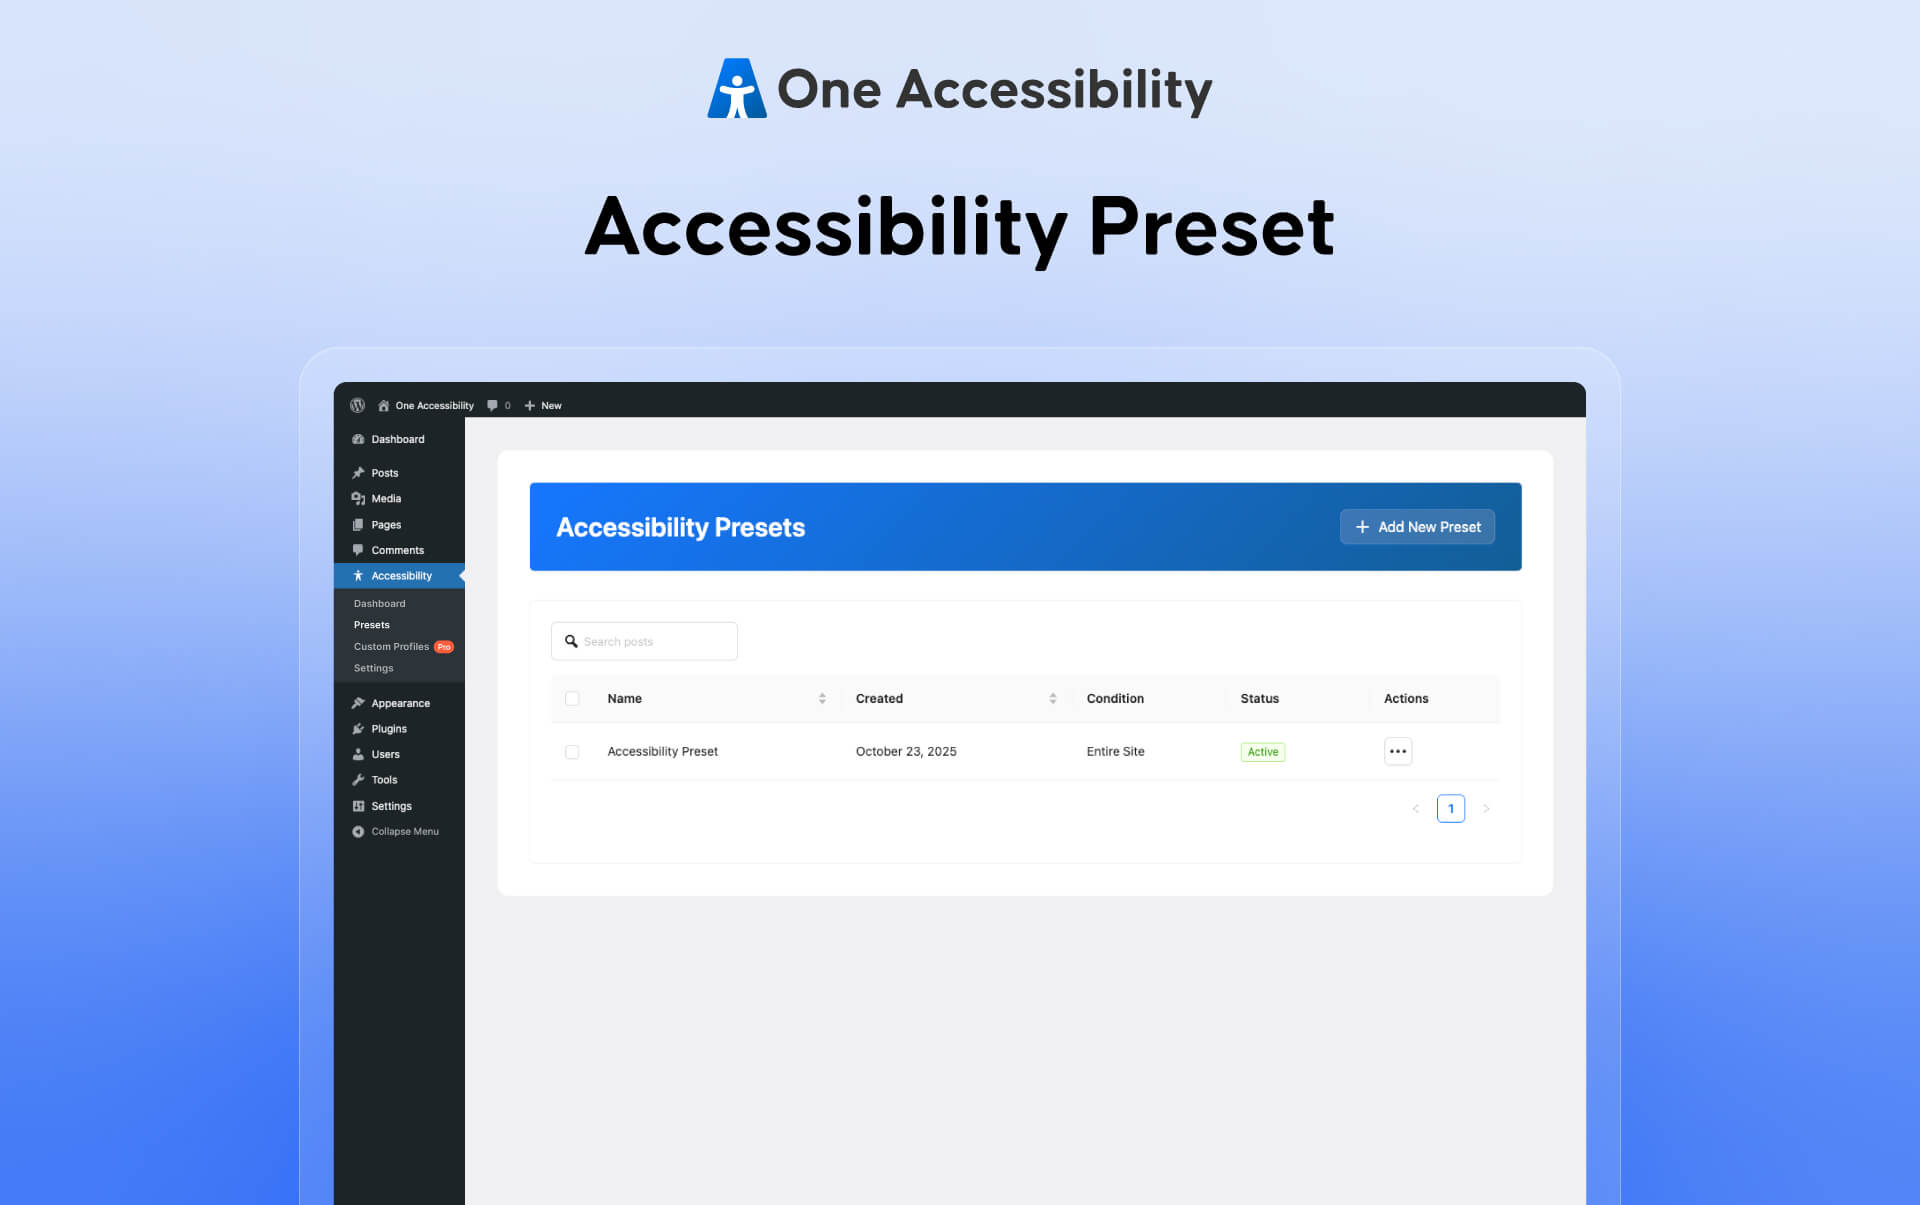The image size is (1920, 1205).
Task: Click the Collapse Menu arrow icon
Action: click(x=358, y=831)
